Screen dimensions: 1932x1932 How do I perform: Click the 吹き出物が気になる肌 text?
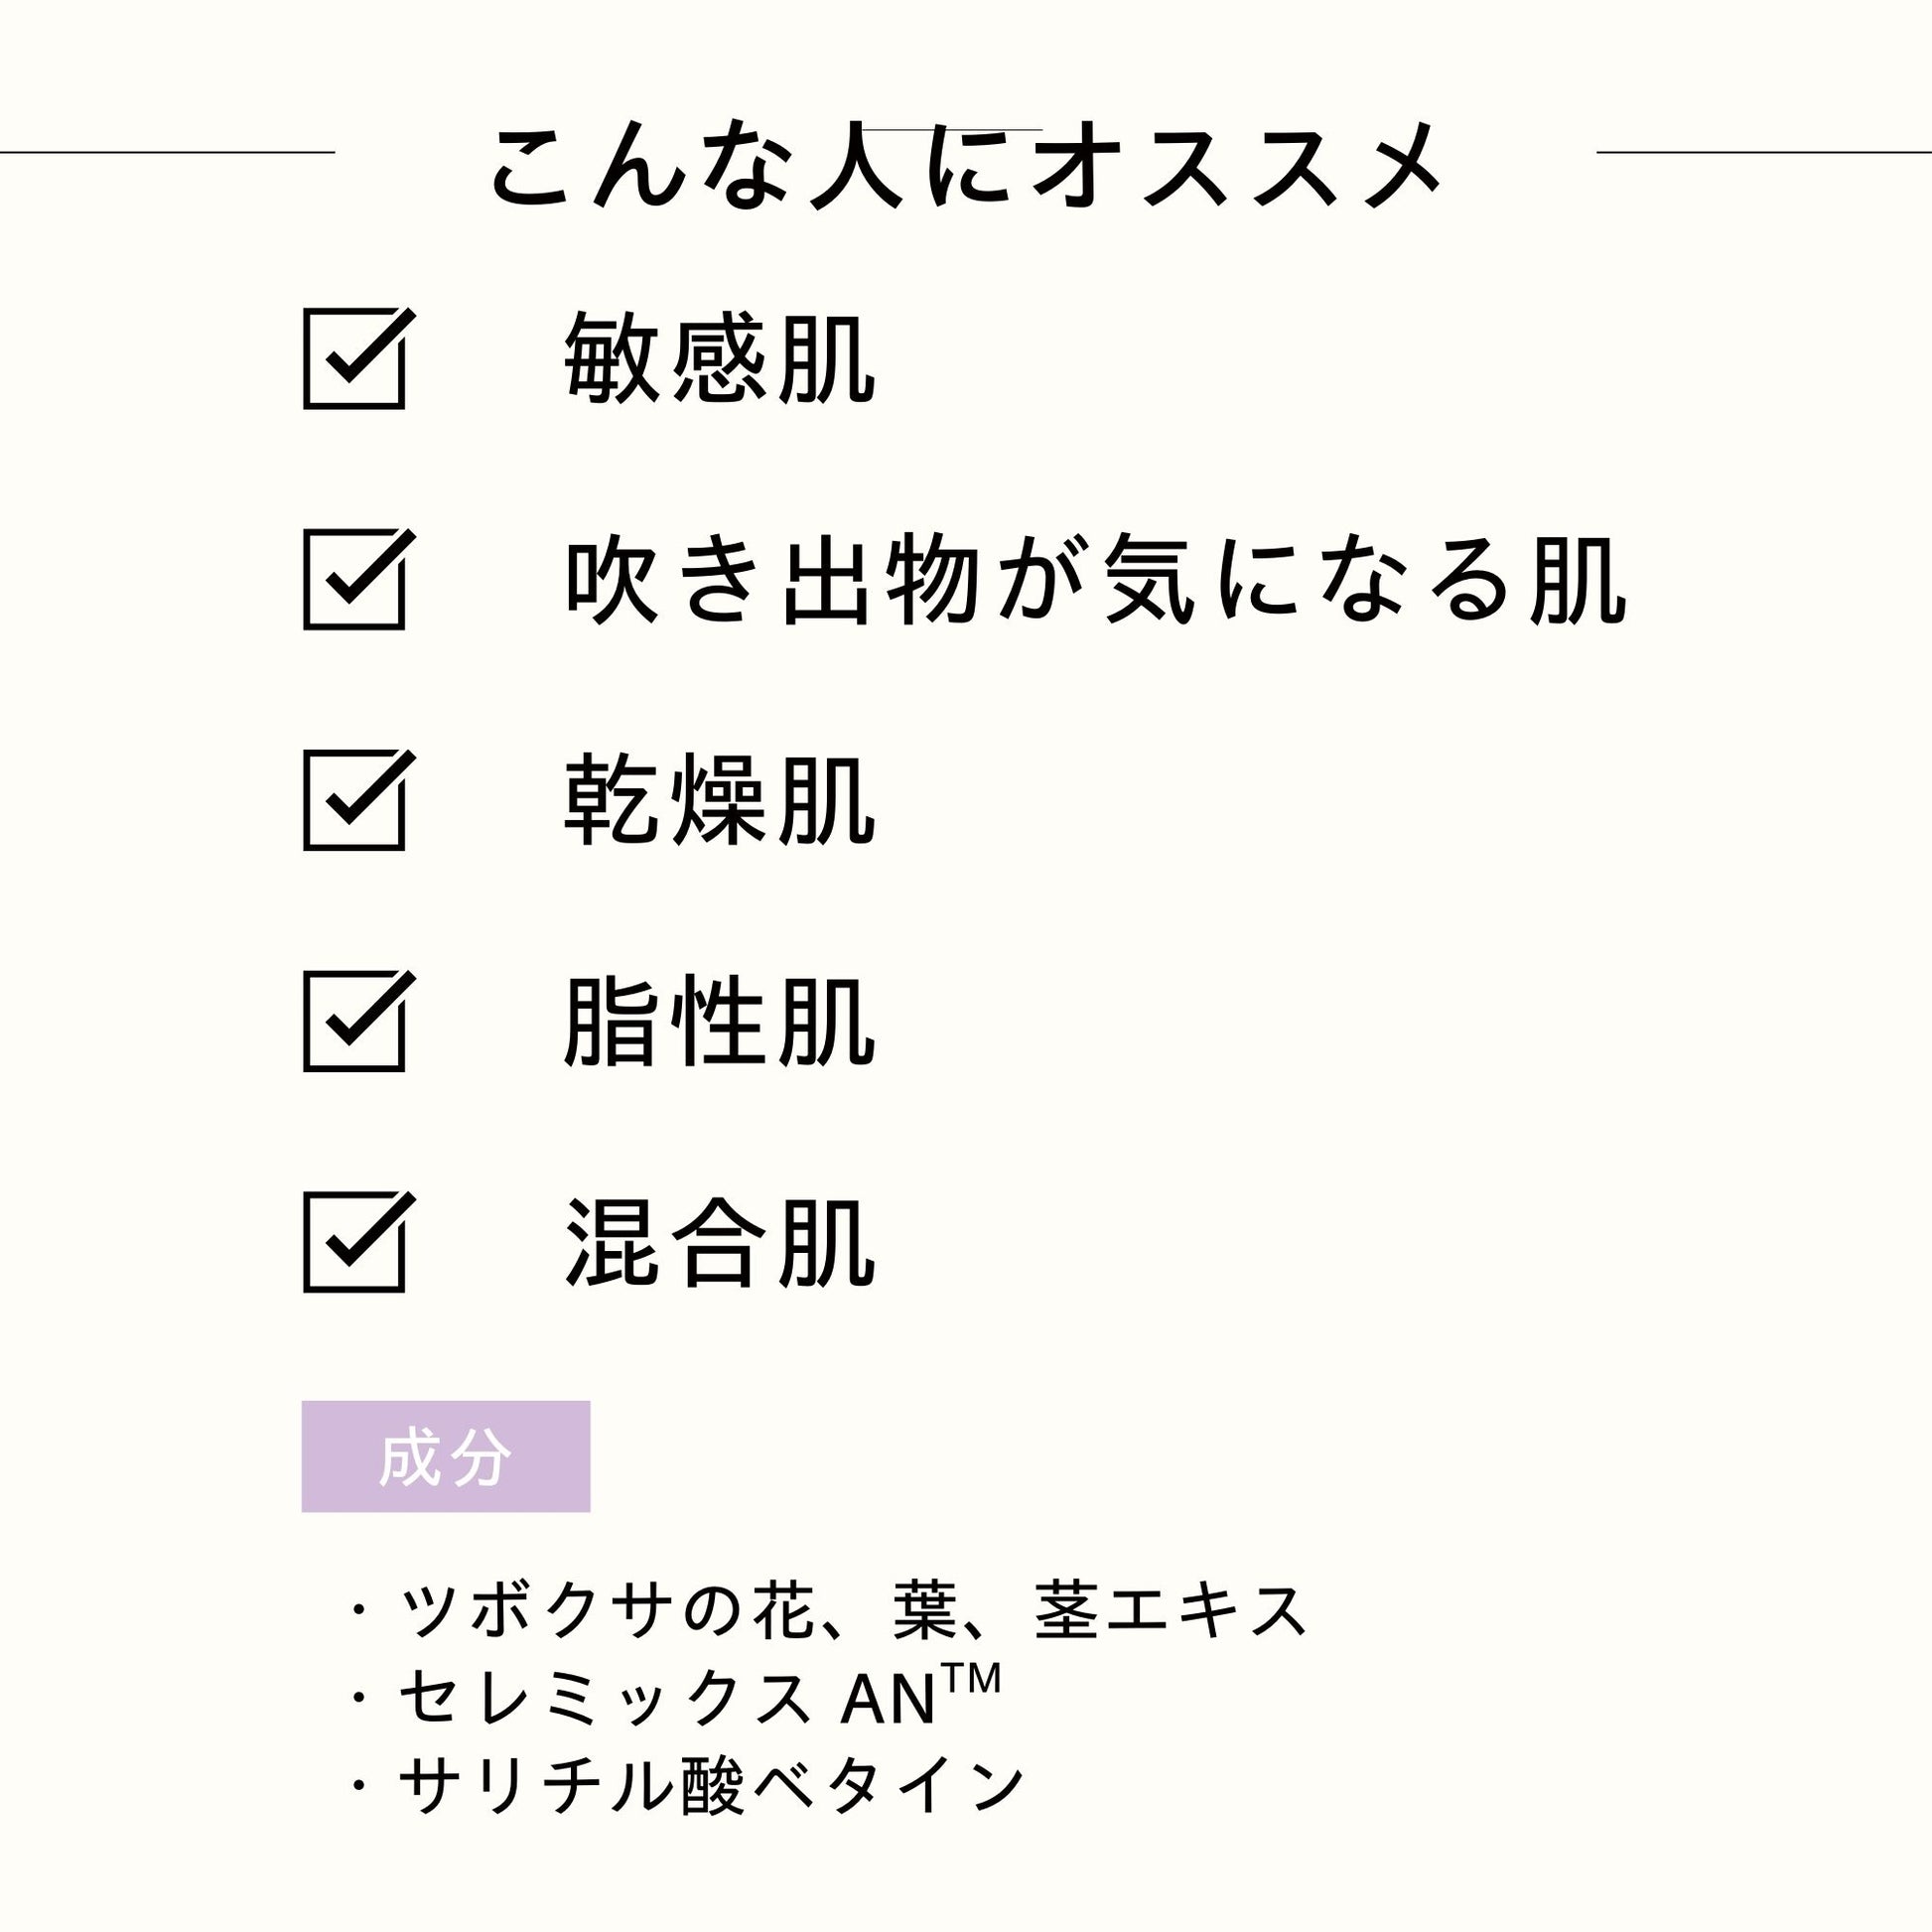tap(1096, 580)
